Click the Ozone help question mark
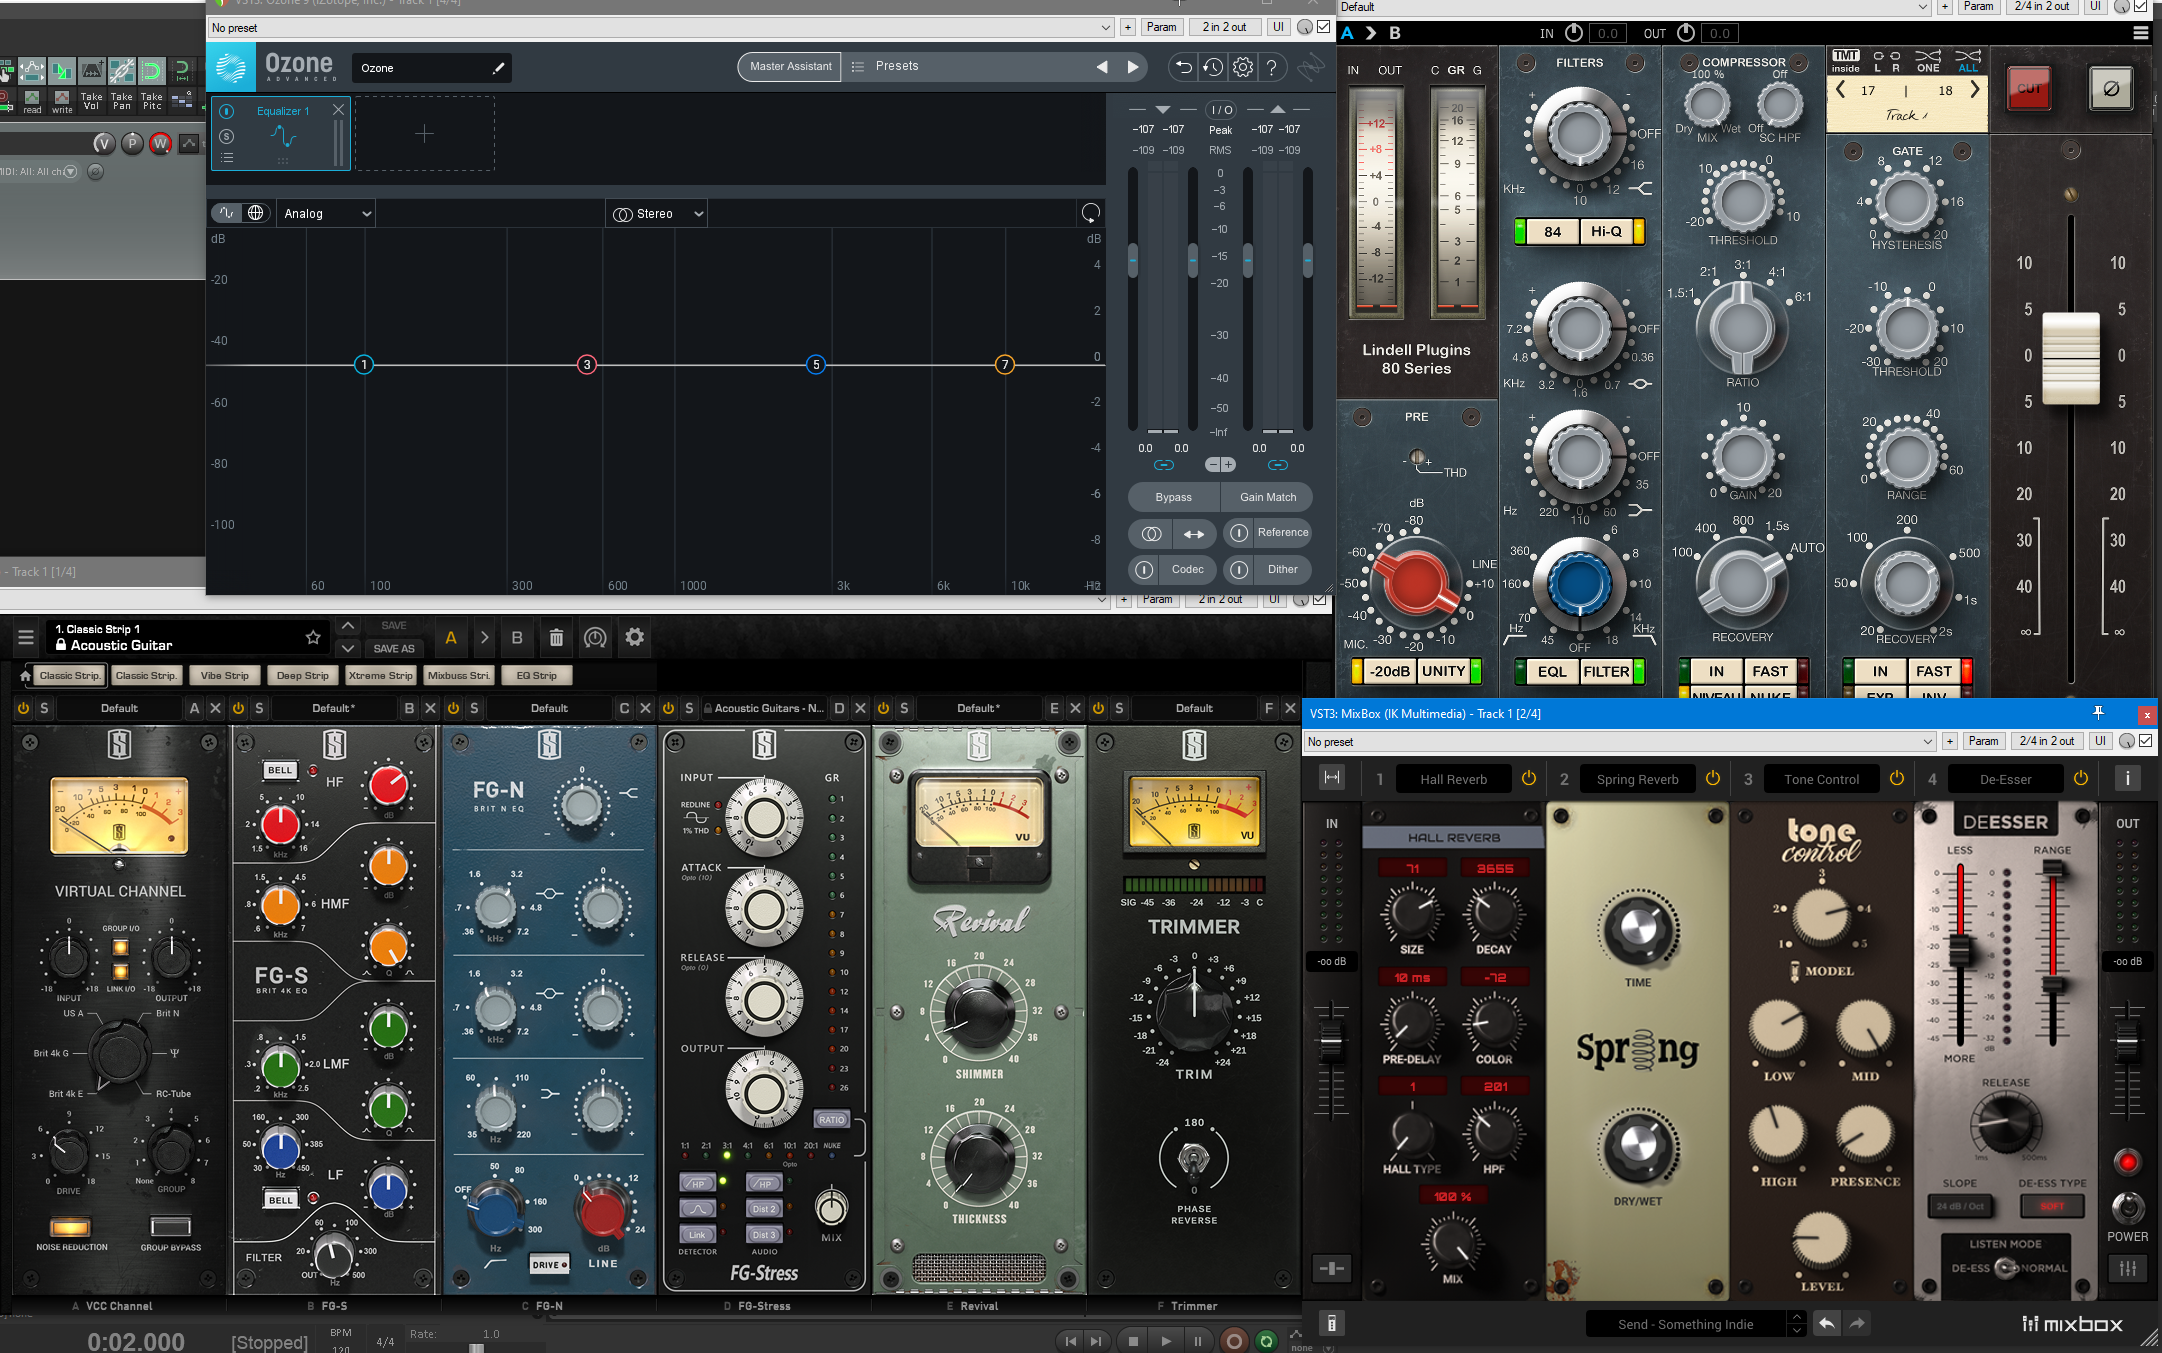Viewport: 2162px width, 1353px height. point(1272,67)
